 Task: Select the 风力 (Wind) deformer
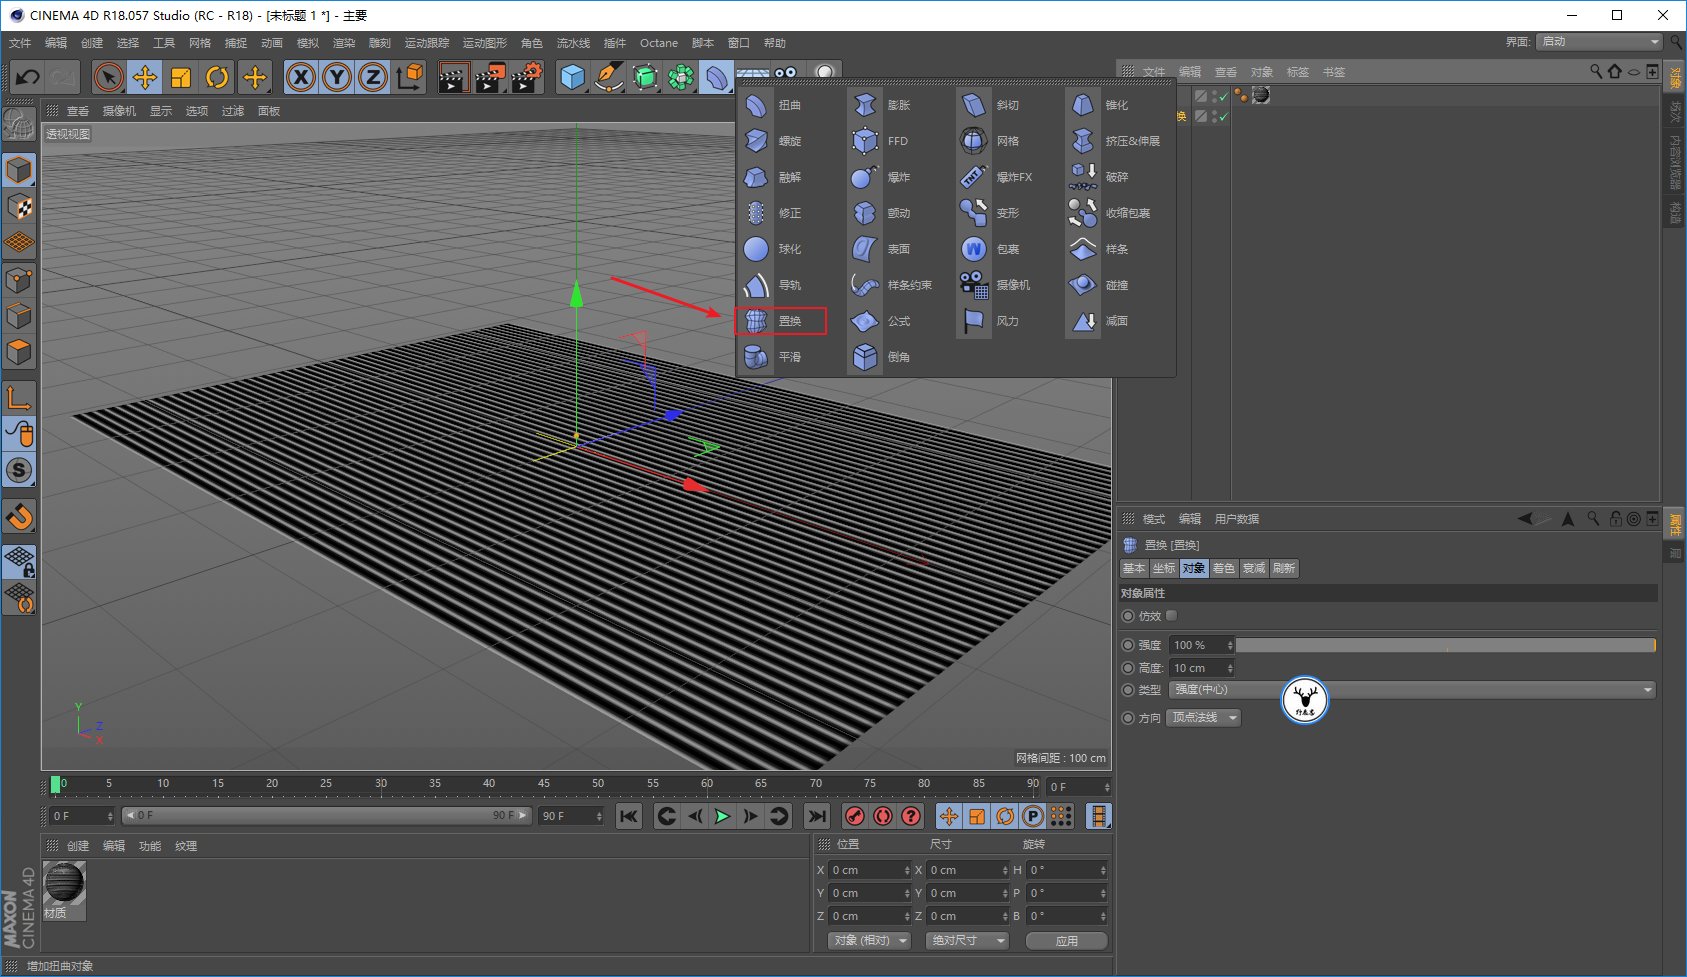point(974,321)
